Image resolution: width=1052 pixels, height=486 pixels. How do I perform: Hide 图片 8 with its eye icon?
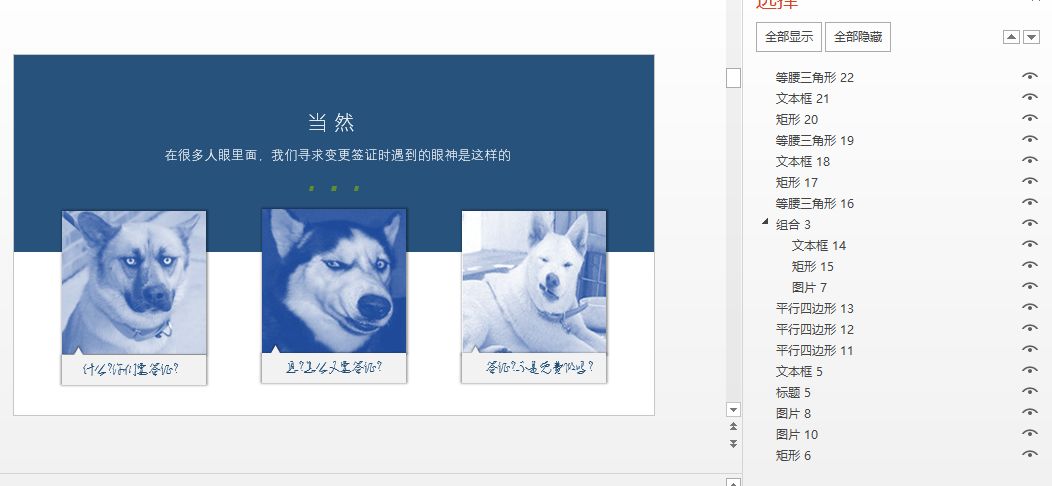pyautogui.click(x=1029, y=412)
